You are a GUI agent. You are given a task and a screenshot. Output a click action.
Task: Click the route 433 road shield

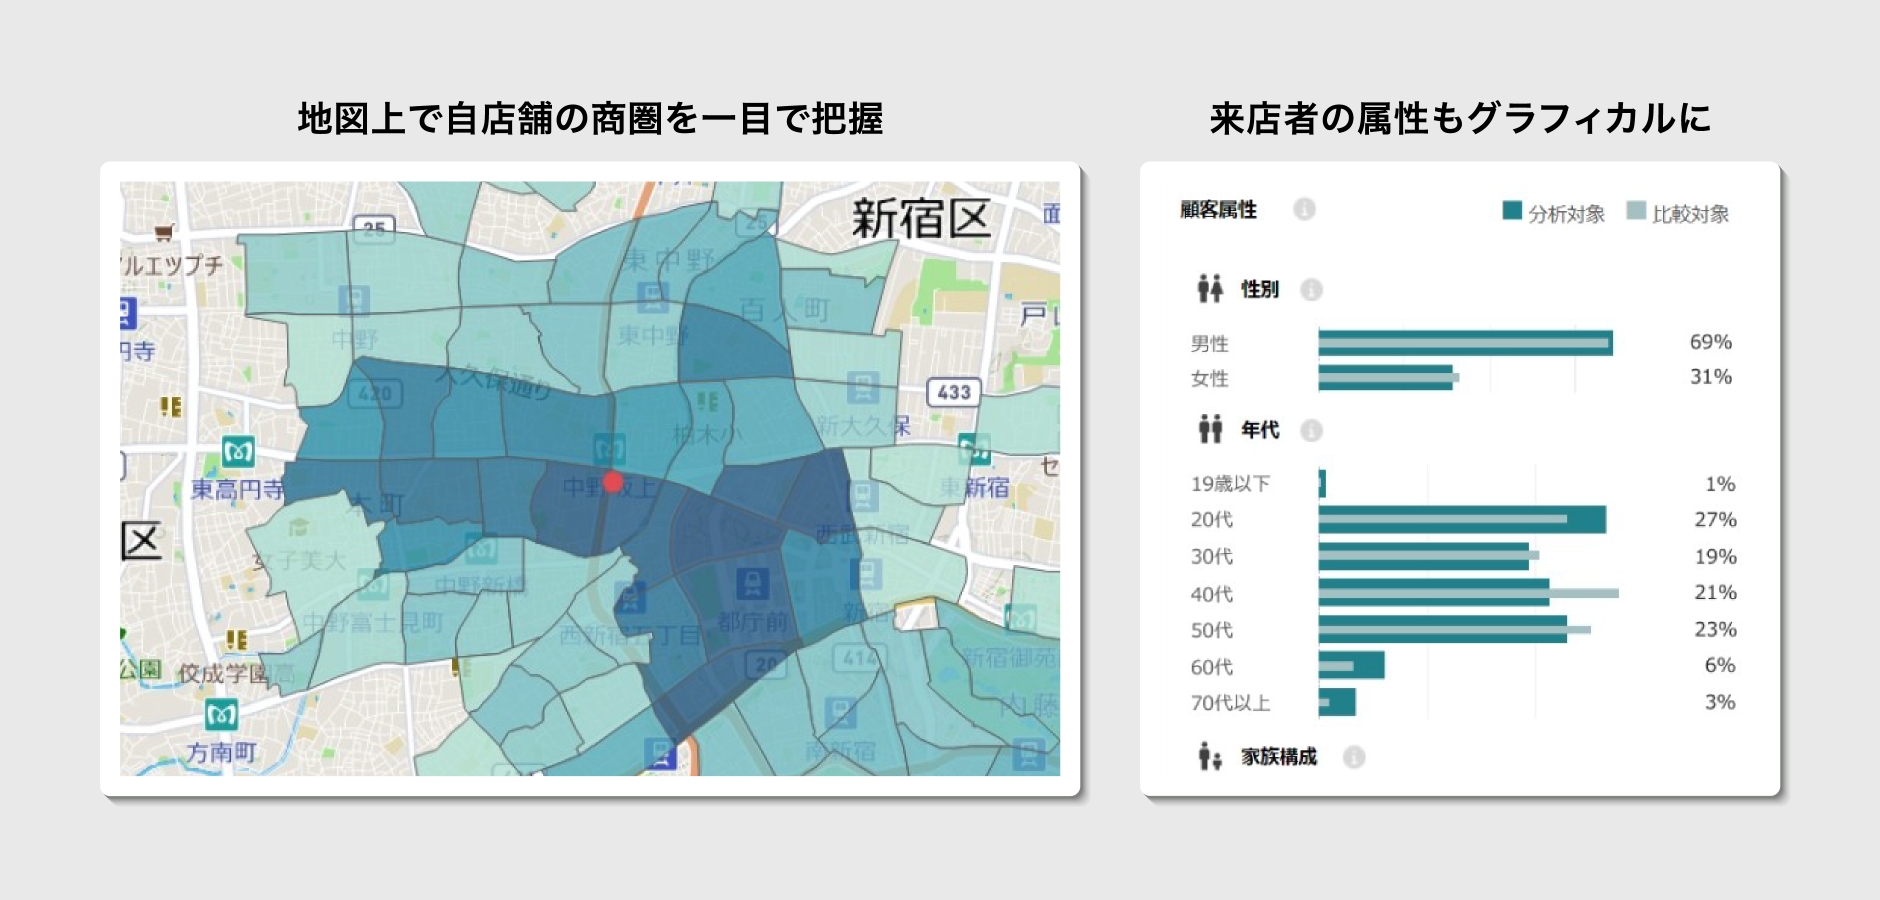954,392
